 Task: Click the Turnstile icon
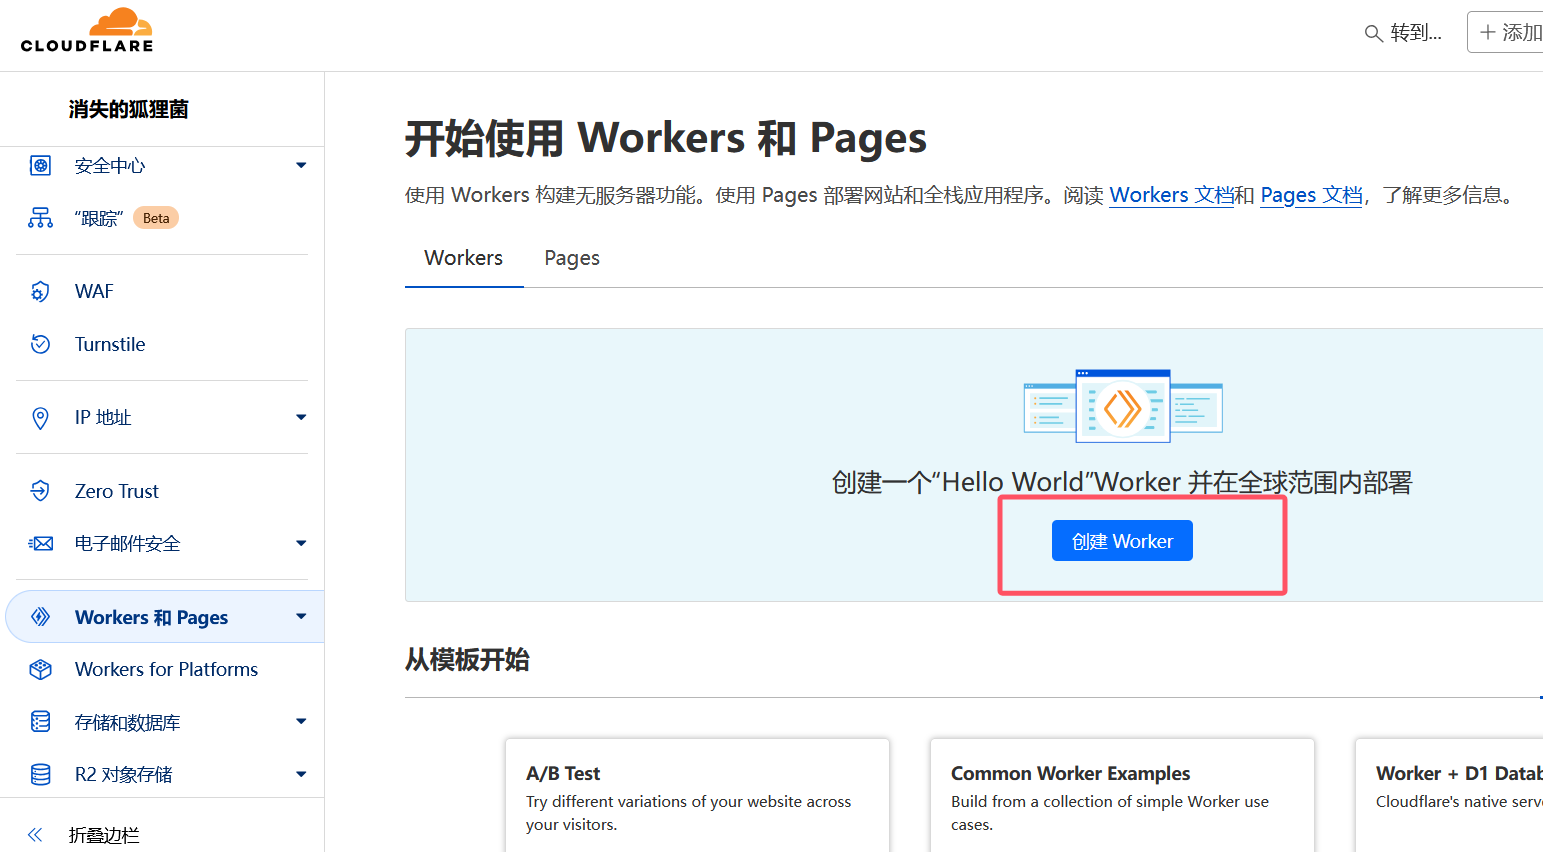[x=40, y=344]
